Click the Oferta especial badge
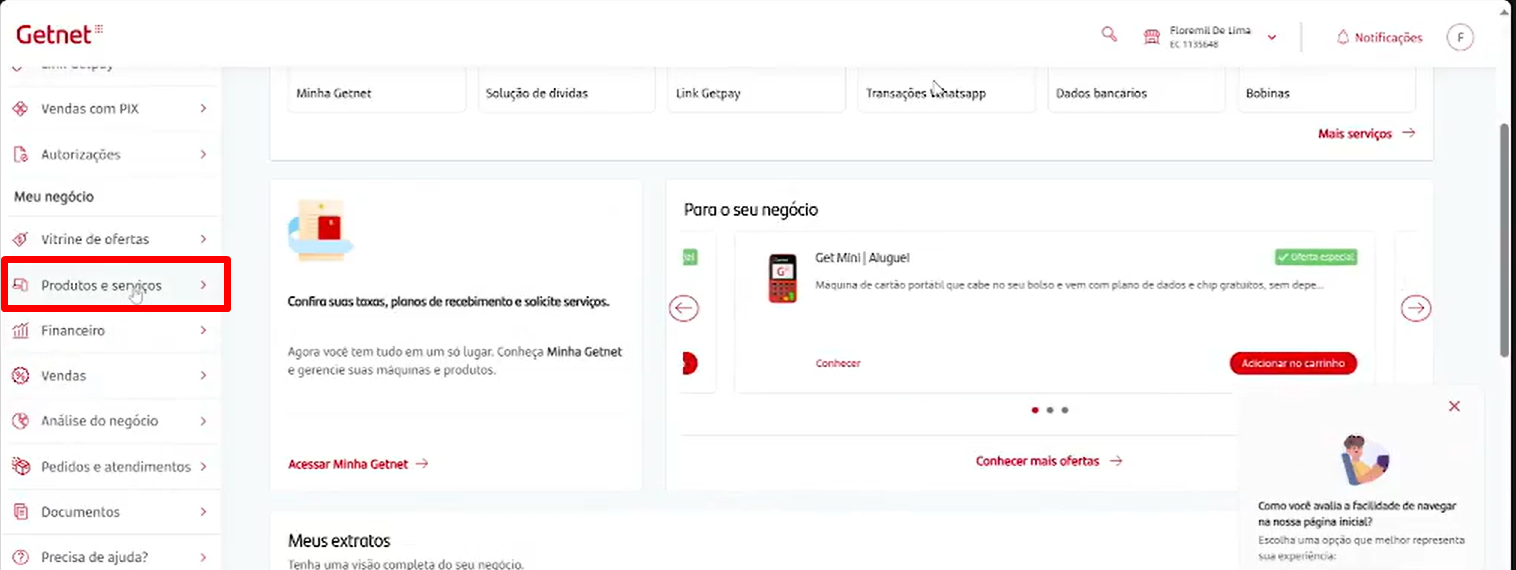This screenshot has height=570, width=1516. click(x=1316, y=257)
